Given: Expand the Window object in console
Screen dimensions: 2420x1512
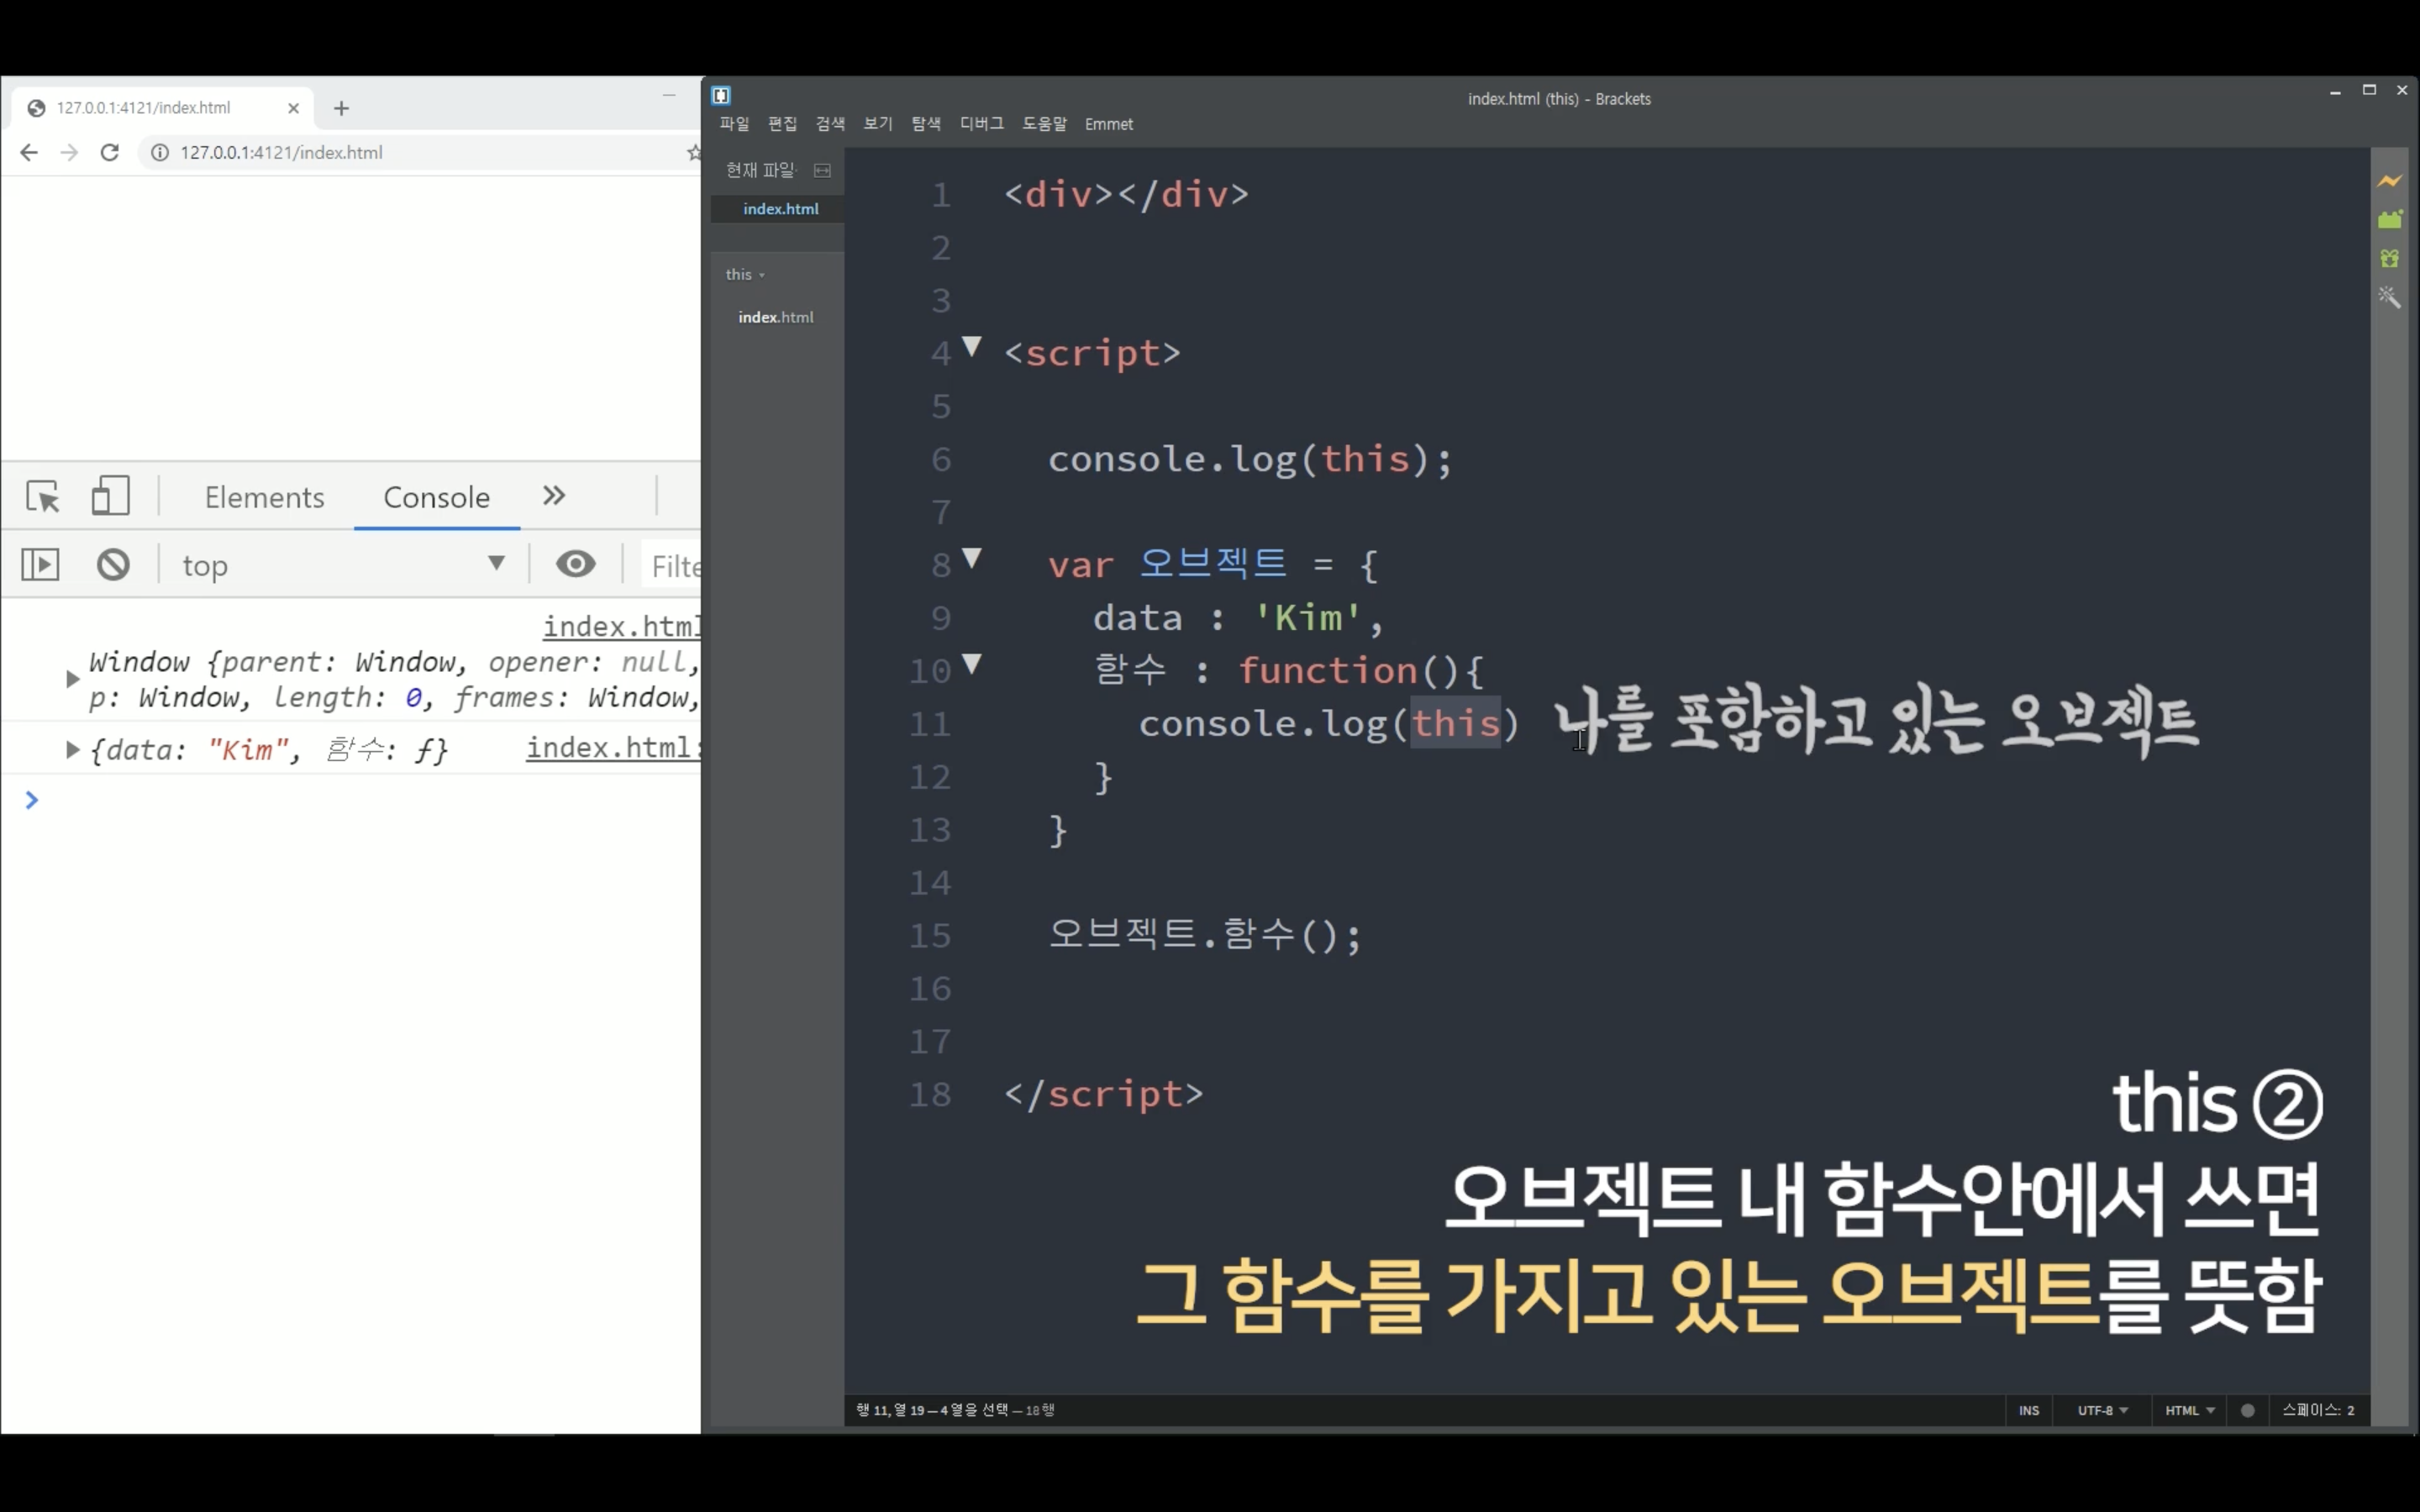Looking at the screenshot, I should (72, 679).
